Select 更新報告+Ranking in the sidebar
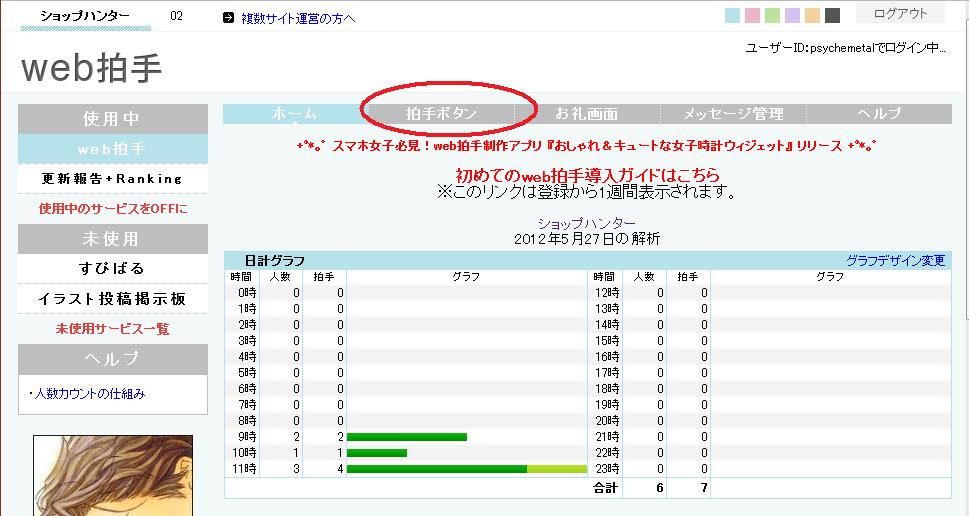The height and width of the screenshot is (516, 969). click(112, 179)
